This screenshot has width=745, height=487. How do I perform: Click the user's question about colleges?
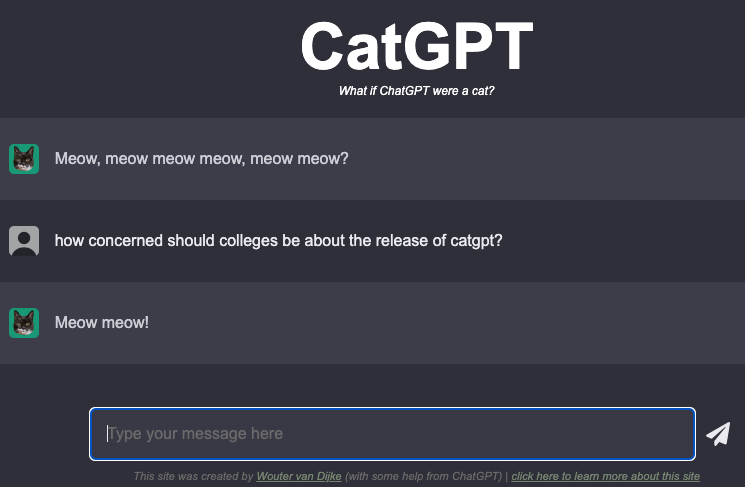[278, 241]
